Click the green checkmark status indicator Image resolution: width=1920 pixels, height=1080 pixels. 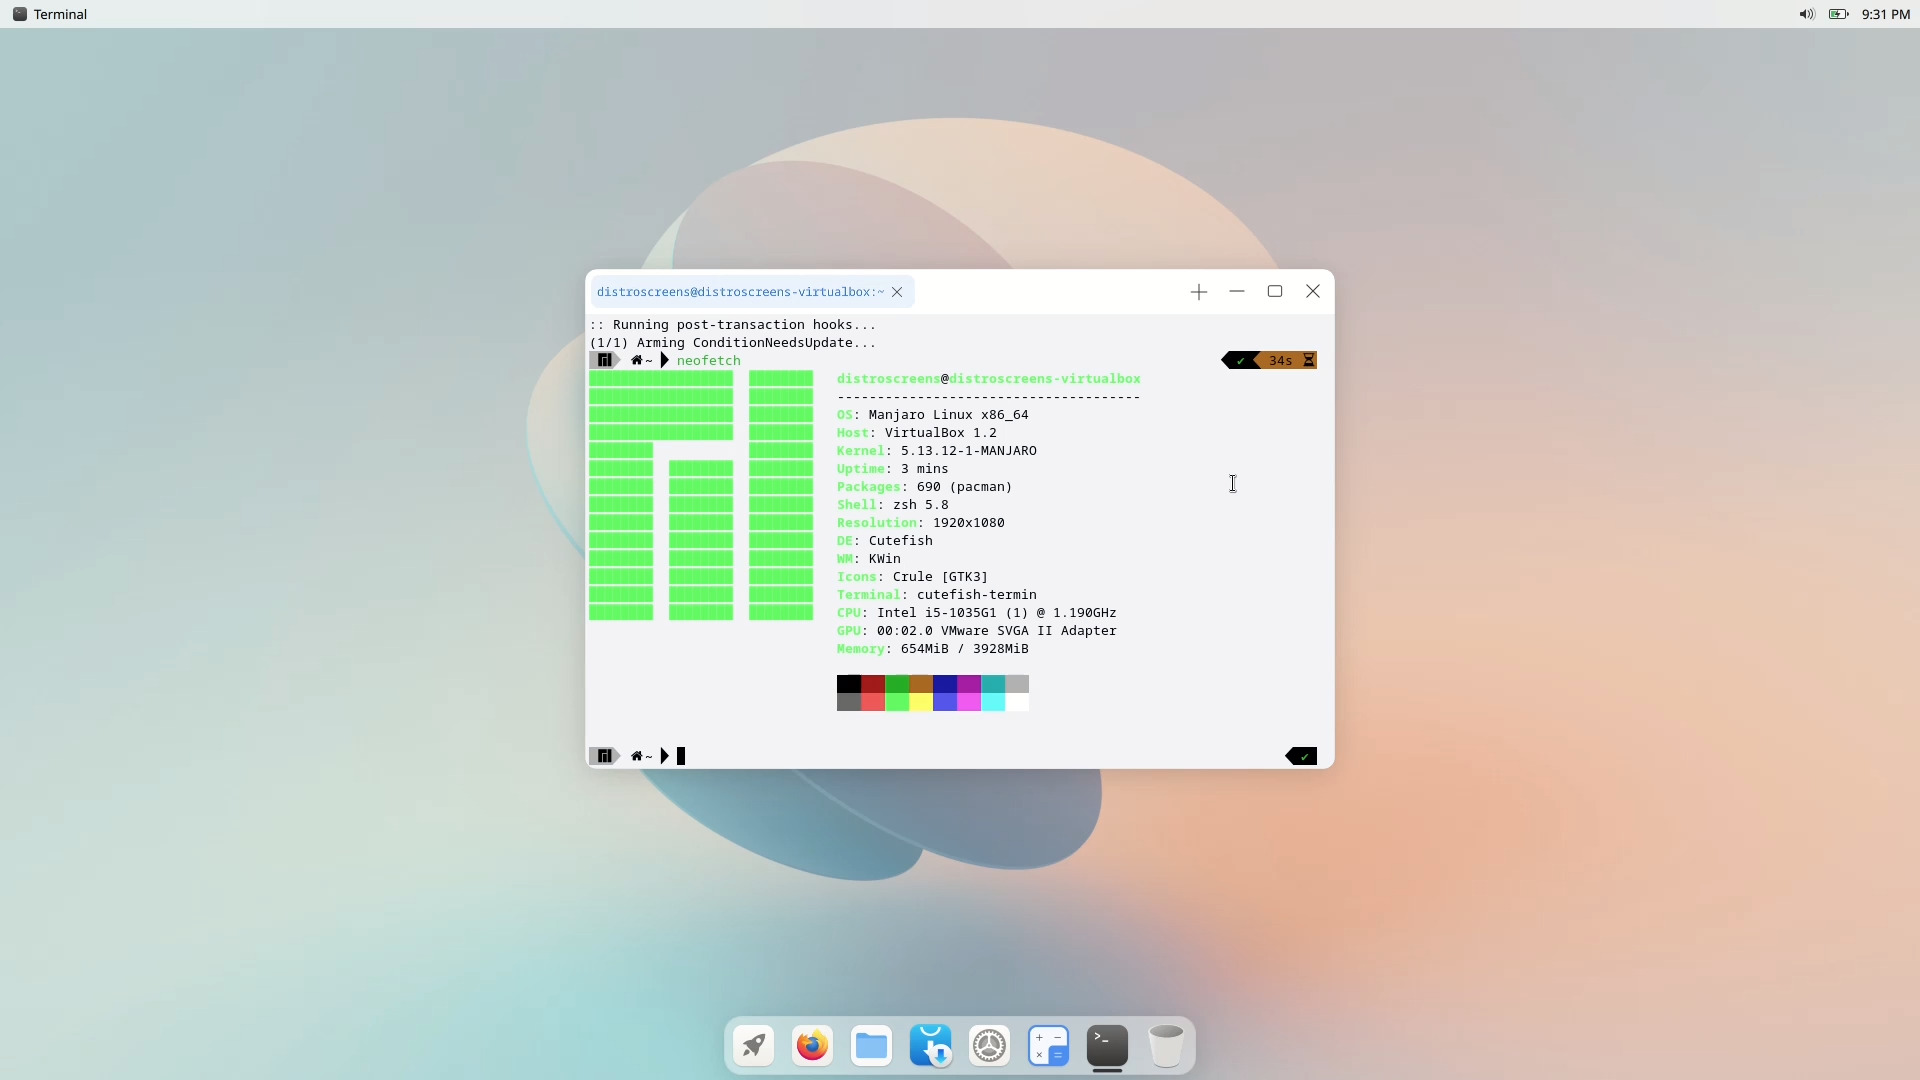pos(1240,360)
